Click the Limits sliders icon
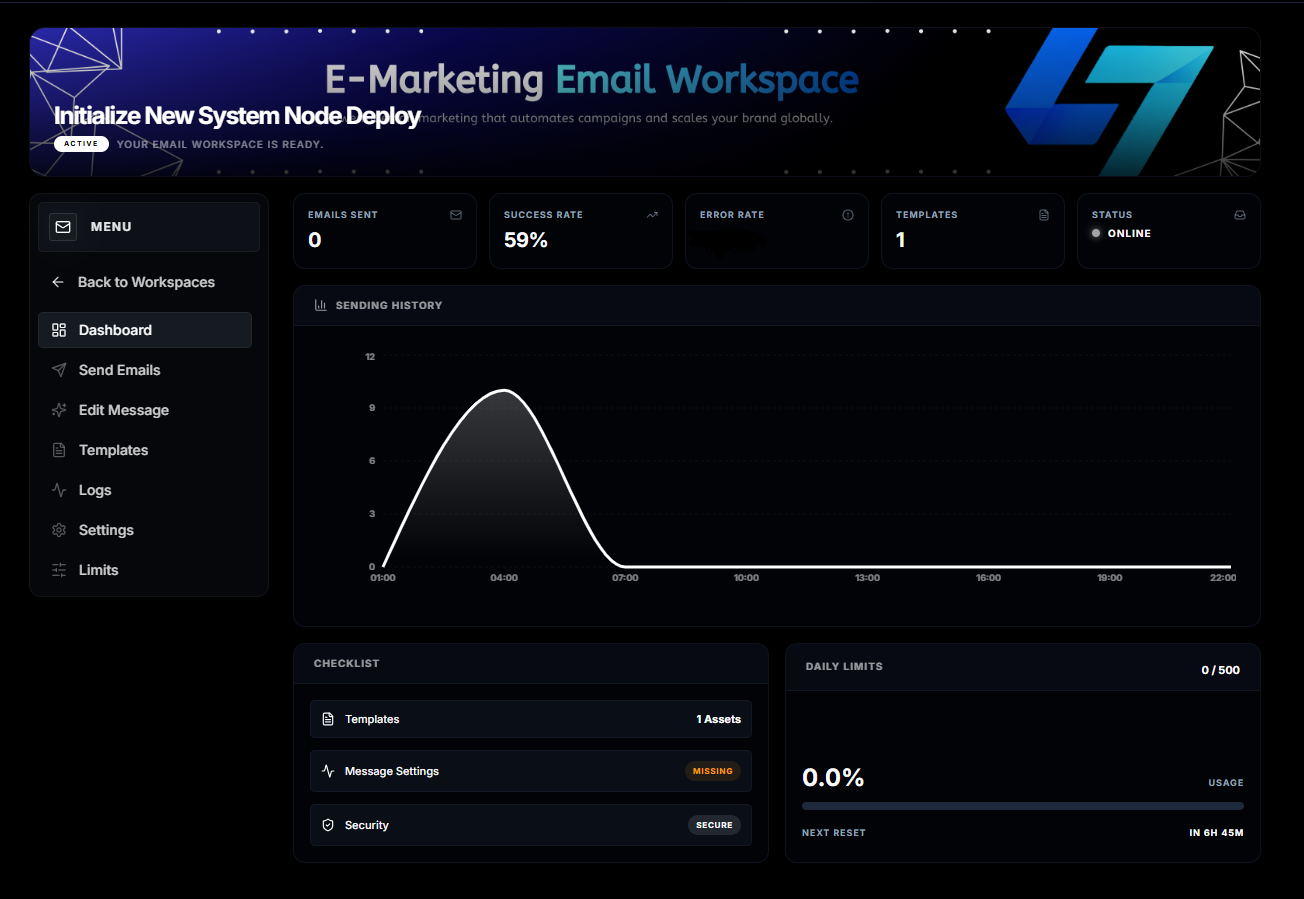The image size is (1304, 899). coord(59,570)
